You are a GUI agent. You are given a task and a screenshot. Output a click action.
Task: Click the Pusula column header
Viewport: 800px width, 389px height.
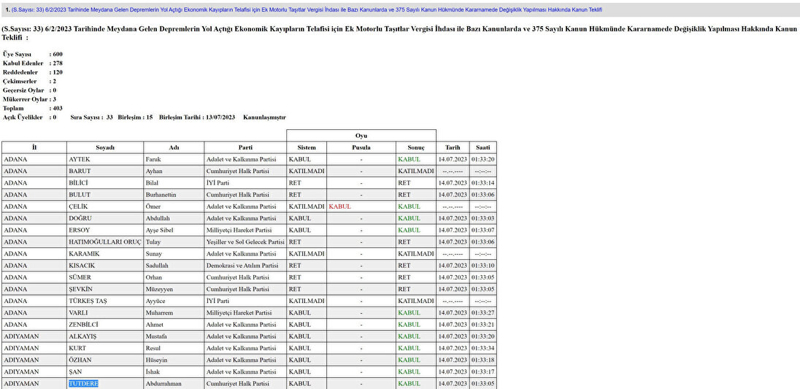coord(361,148)
